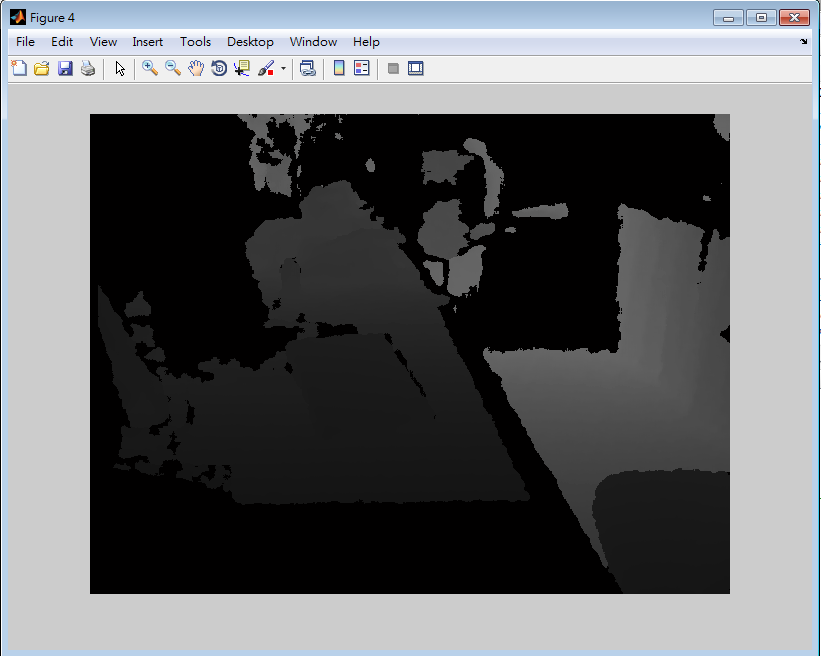Open the File menu
This screenshot has height=656, width=821.
coord(25,42)
